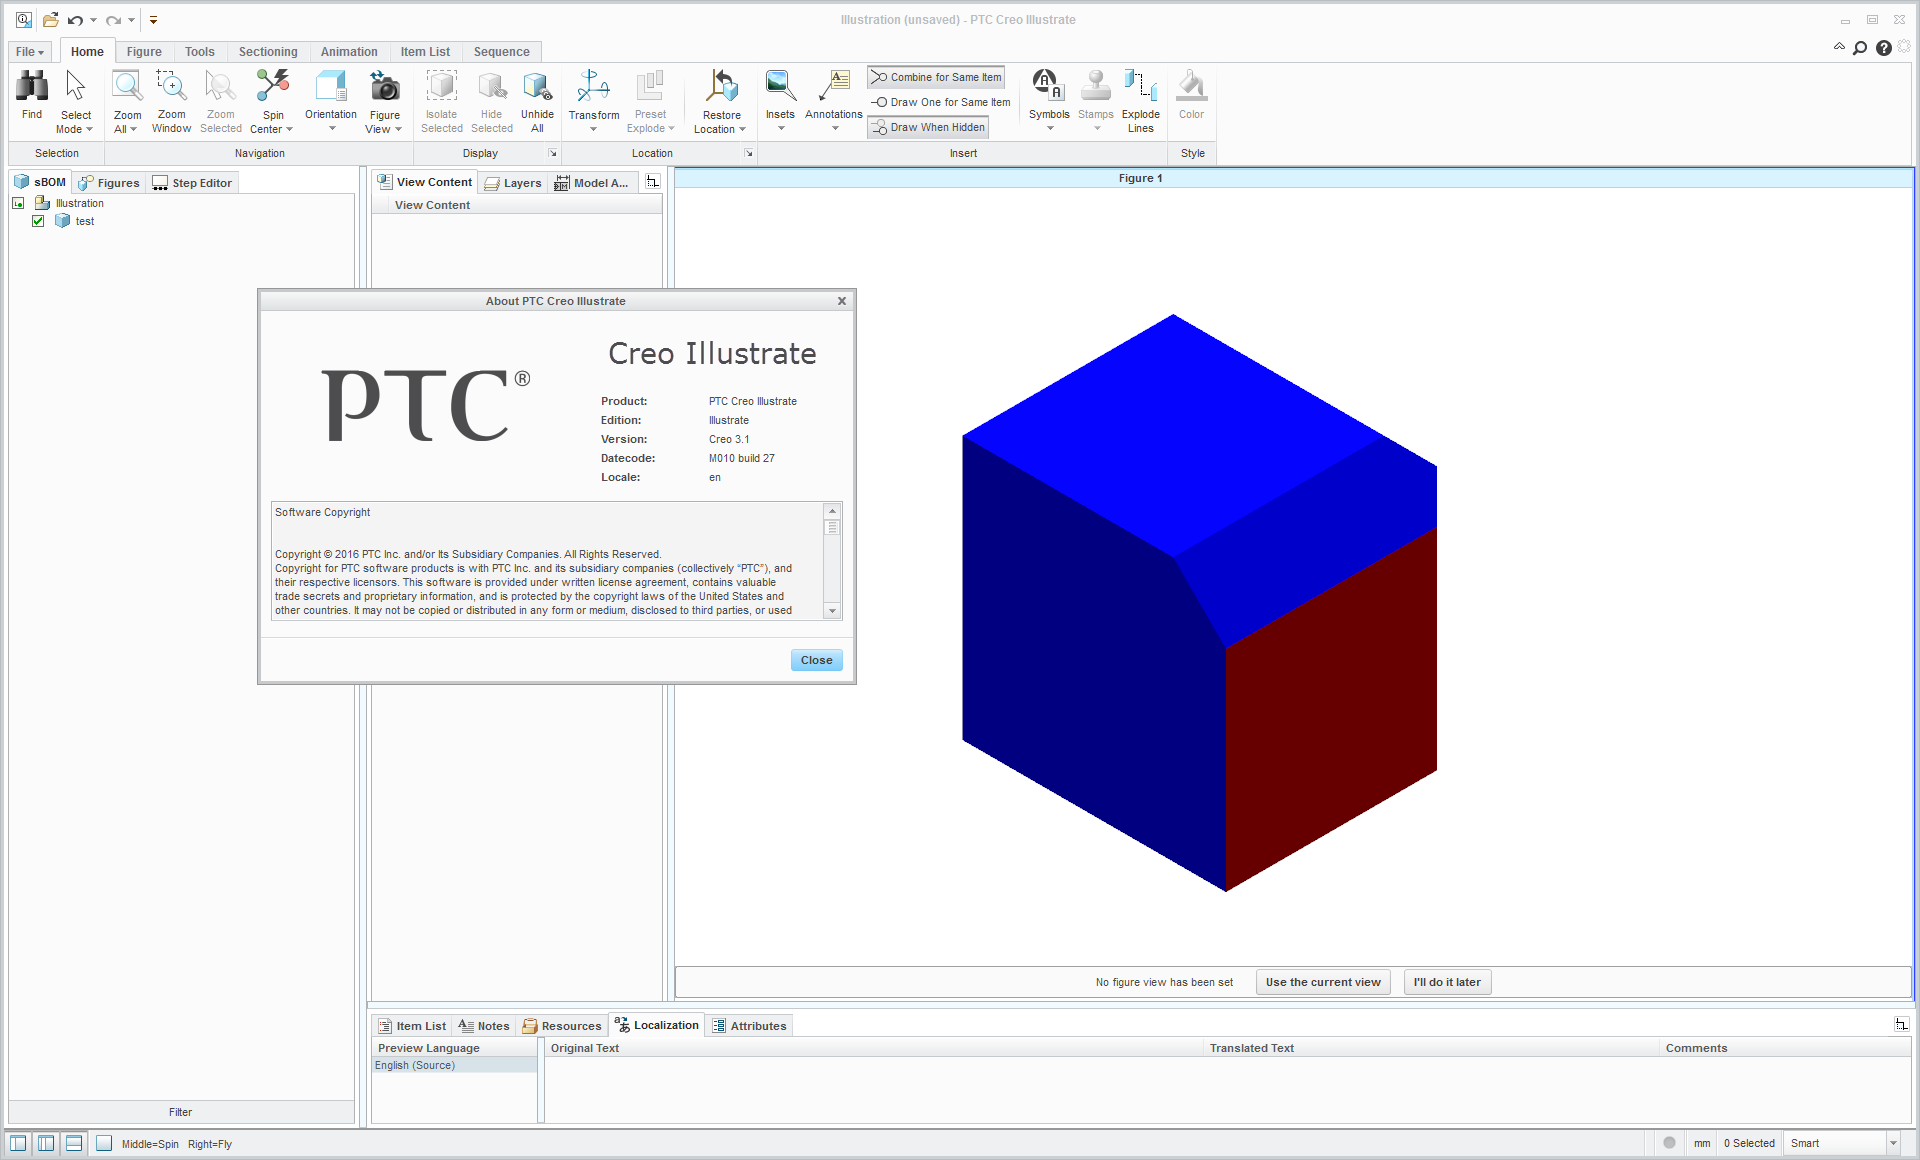1920x1160 pixels.
Task: Click the Find binoculars icon
Action: (x=32, y=87)
